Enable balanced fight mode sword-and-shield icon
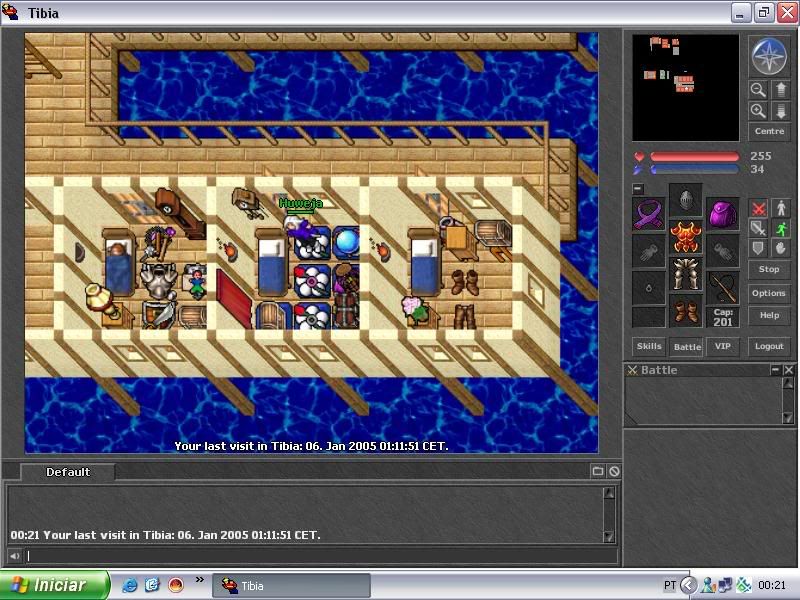 758,228
